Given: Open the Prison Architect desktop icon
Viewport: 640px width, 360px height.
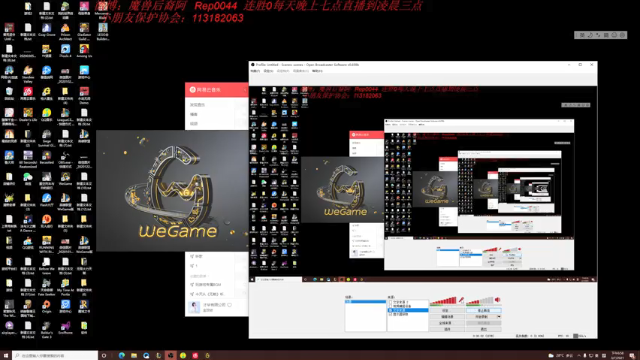Looking at the screenshot, I should (x=65, y=31).
